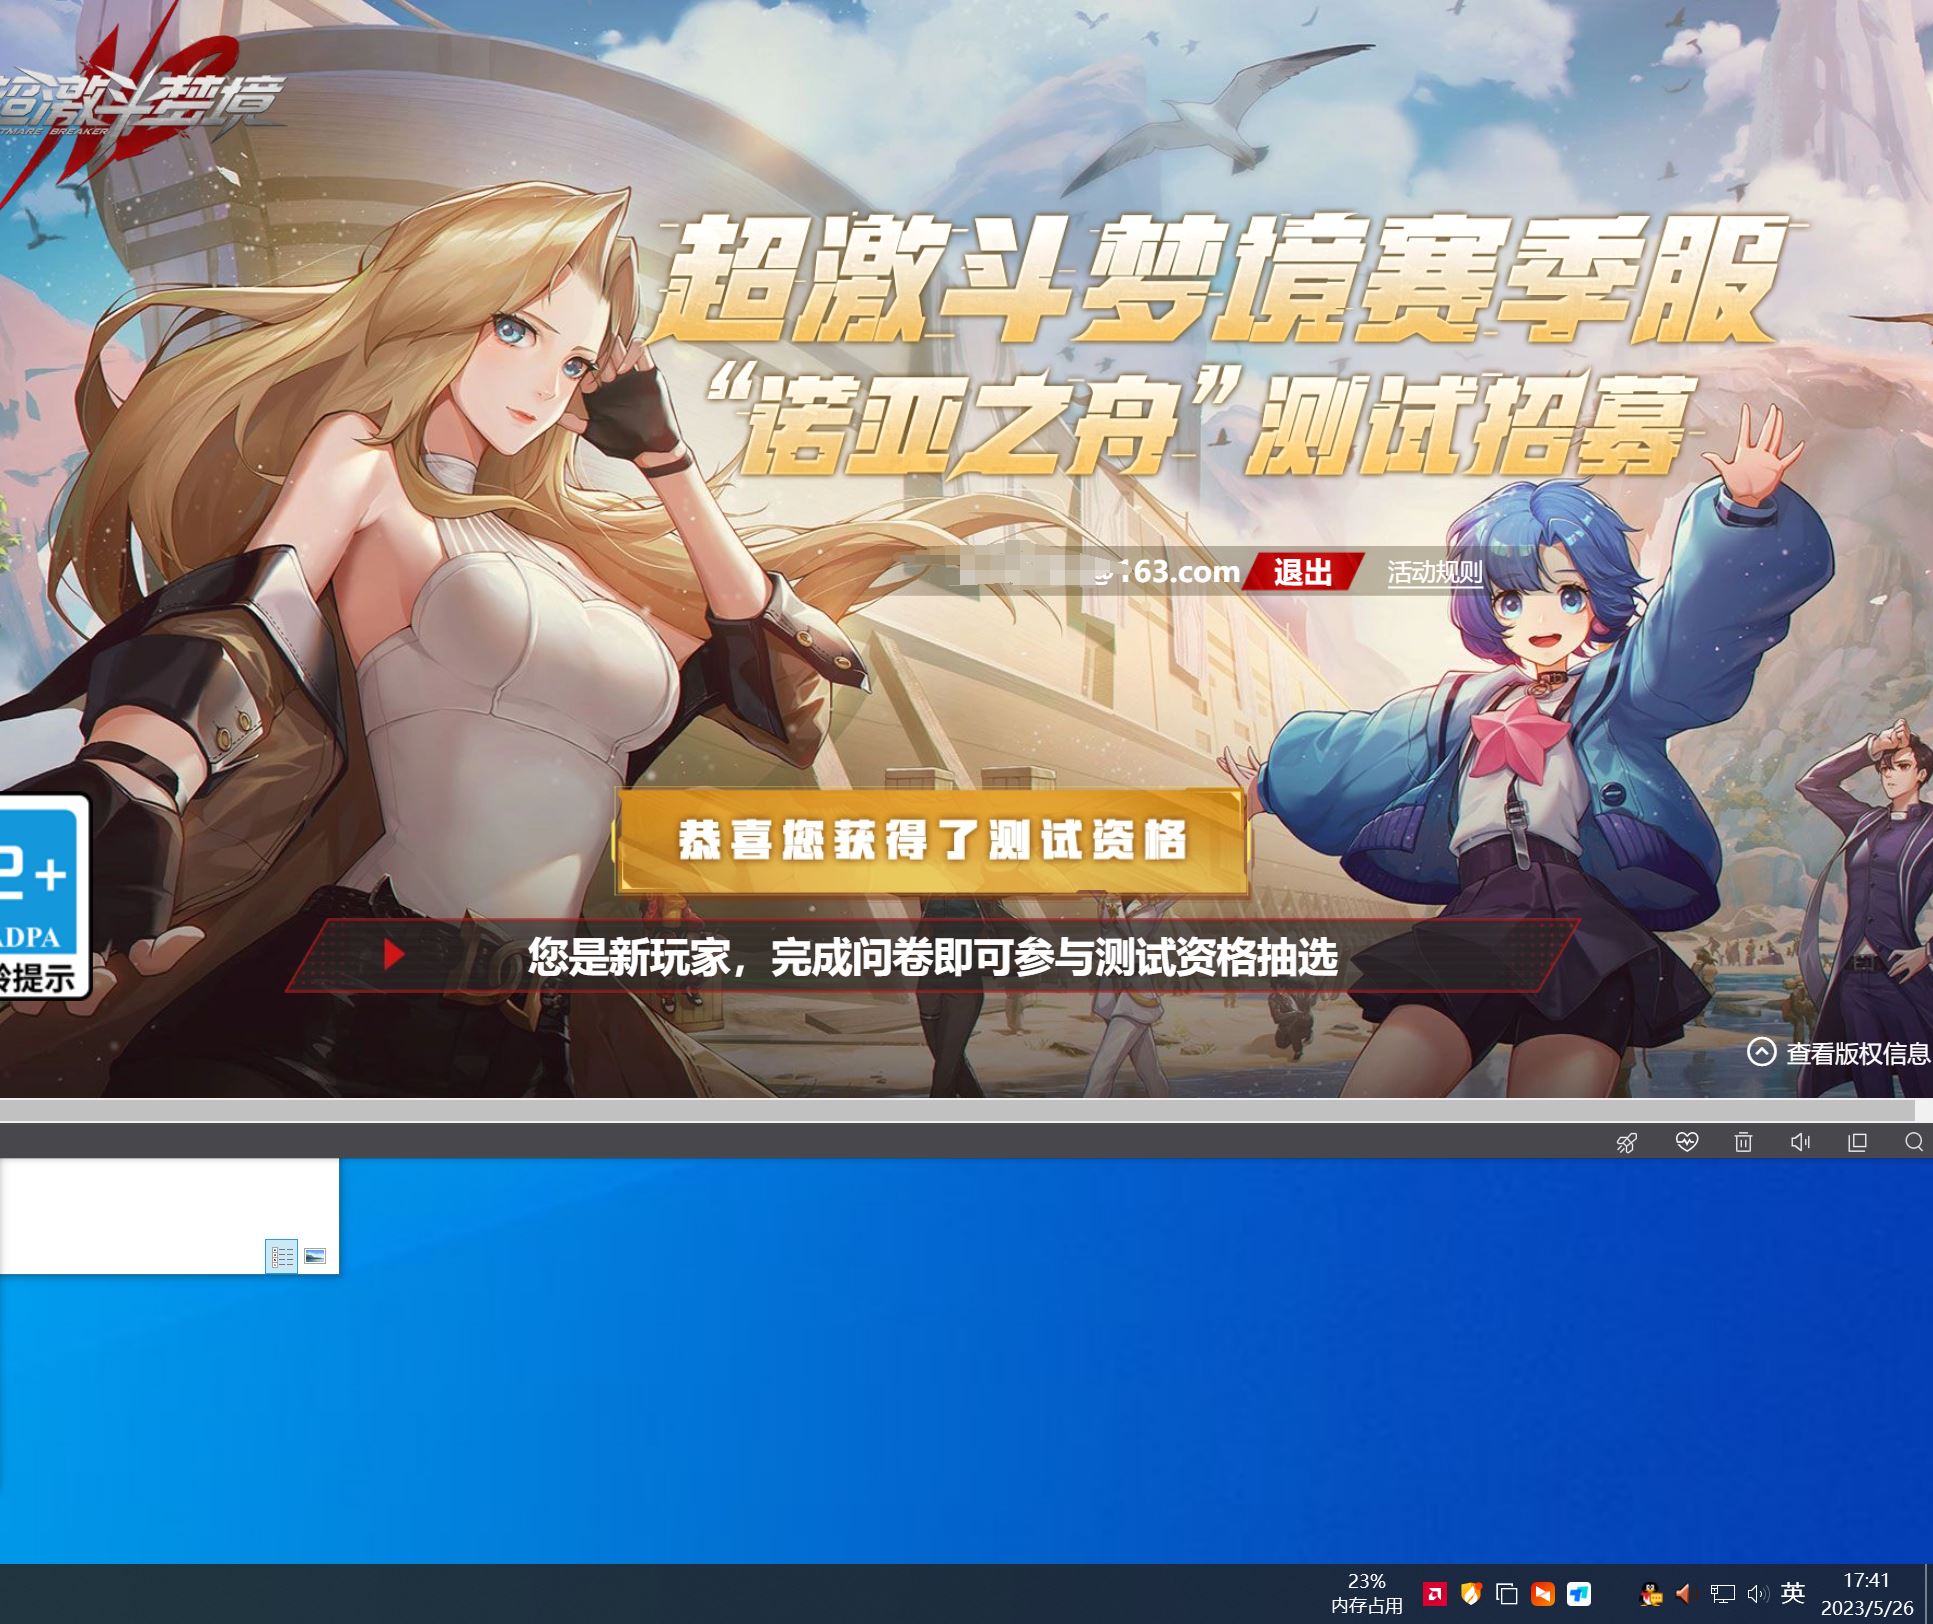
Task: Open the 活动规则 rules link
Action: tap(1434, 572)
